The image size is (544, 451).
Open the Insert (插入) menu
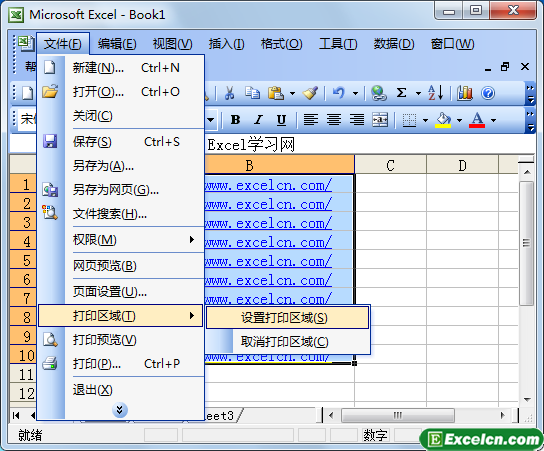(x=226, y=44)
